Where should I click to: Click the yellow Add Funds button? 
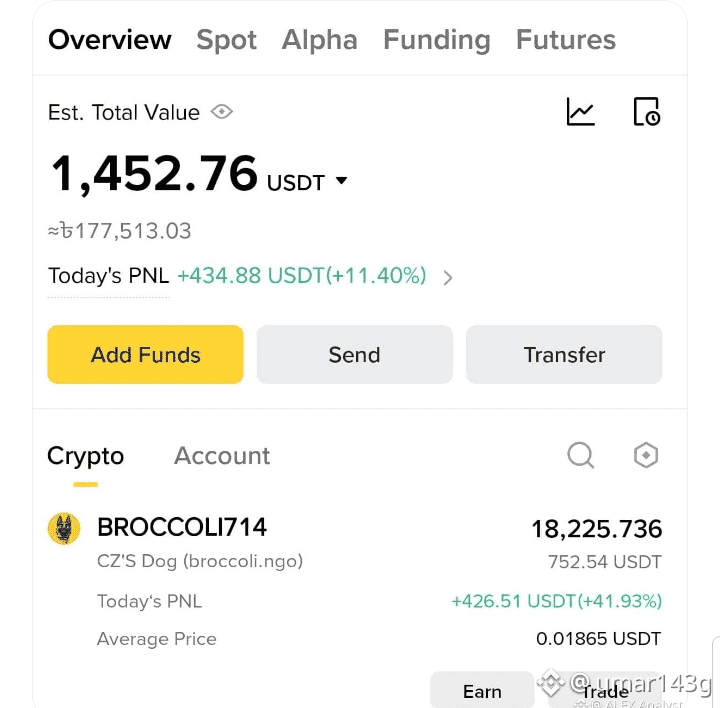146,354
